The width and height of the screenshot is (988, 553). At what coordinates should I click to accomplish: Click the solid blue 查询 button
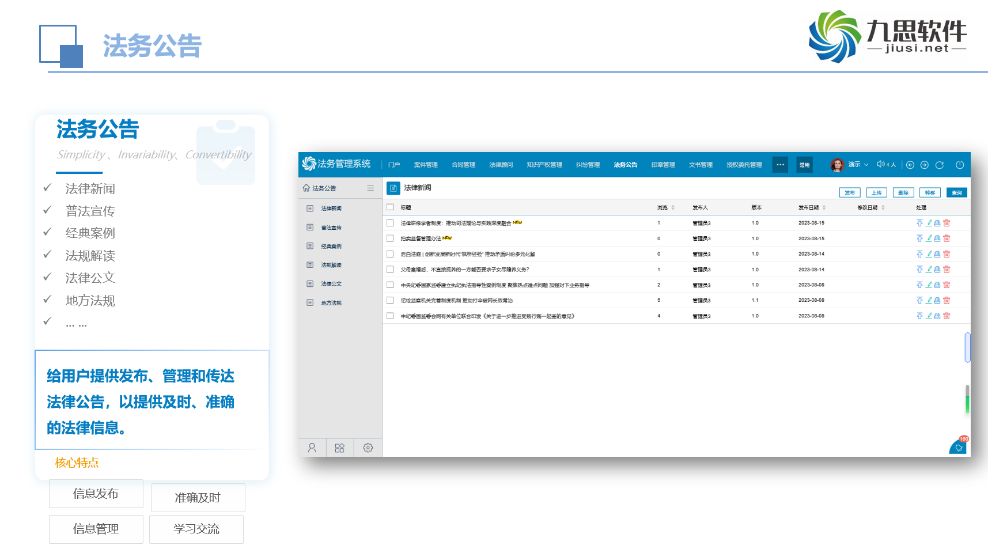point(957,191)
